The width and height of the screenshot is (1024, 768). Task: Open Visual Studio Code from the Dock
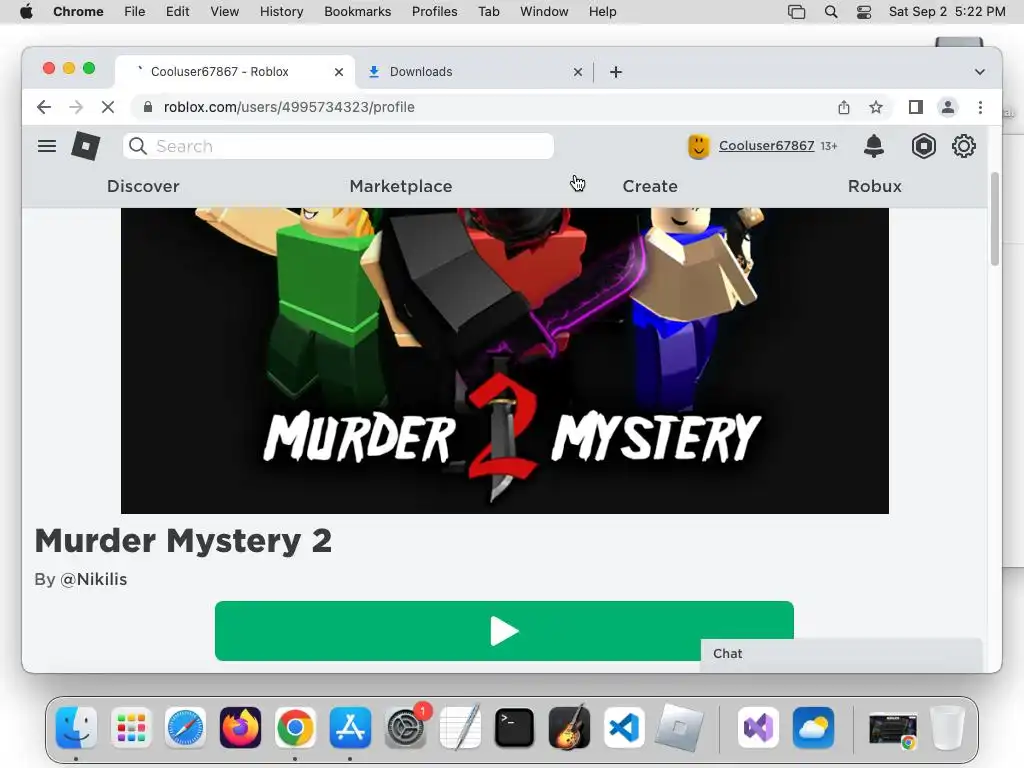624,728
